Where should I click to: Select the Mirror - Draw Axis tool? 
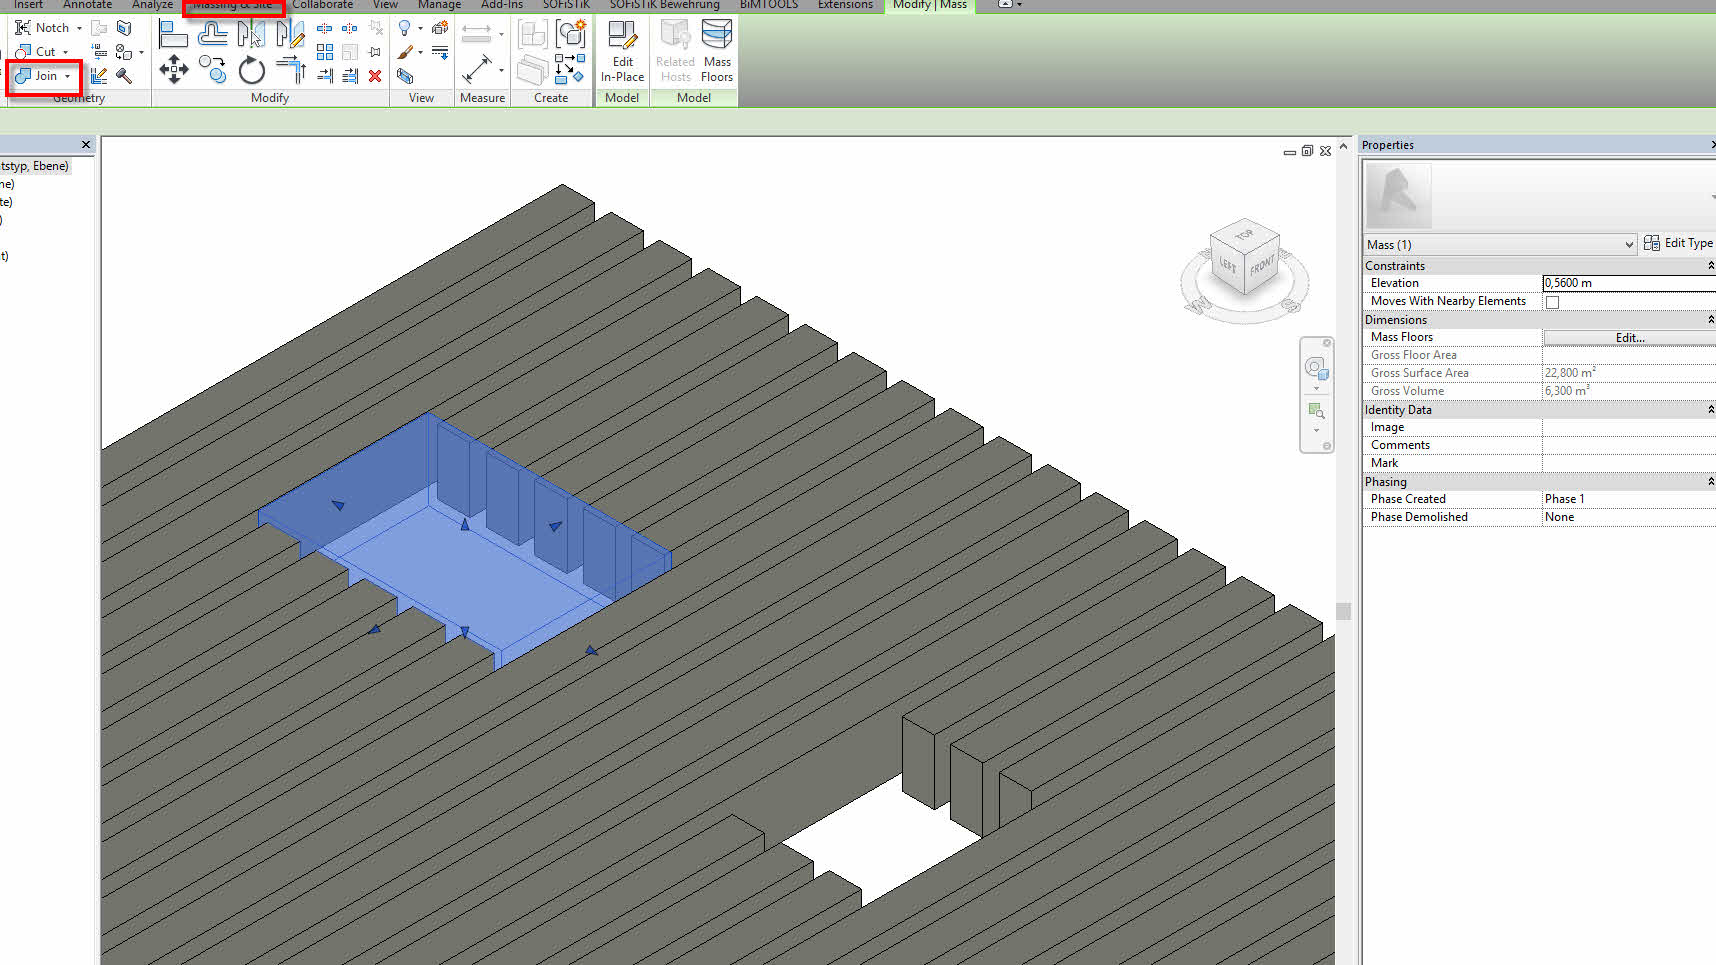tap(290, 35)
